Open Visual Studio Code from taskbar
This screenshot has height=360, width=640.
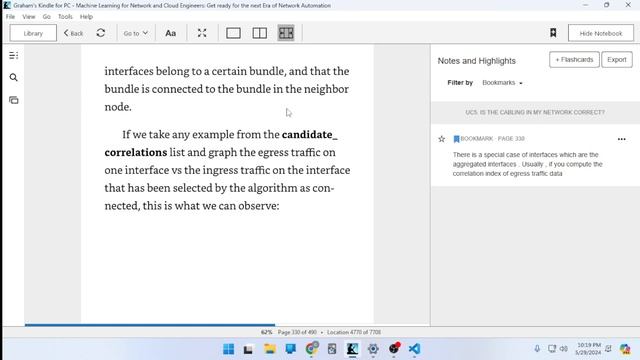click(x=414, y=349)
